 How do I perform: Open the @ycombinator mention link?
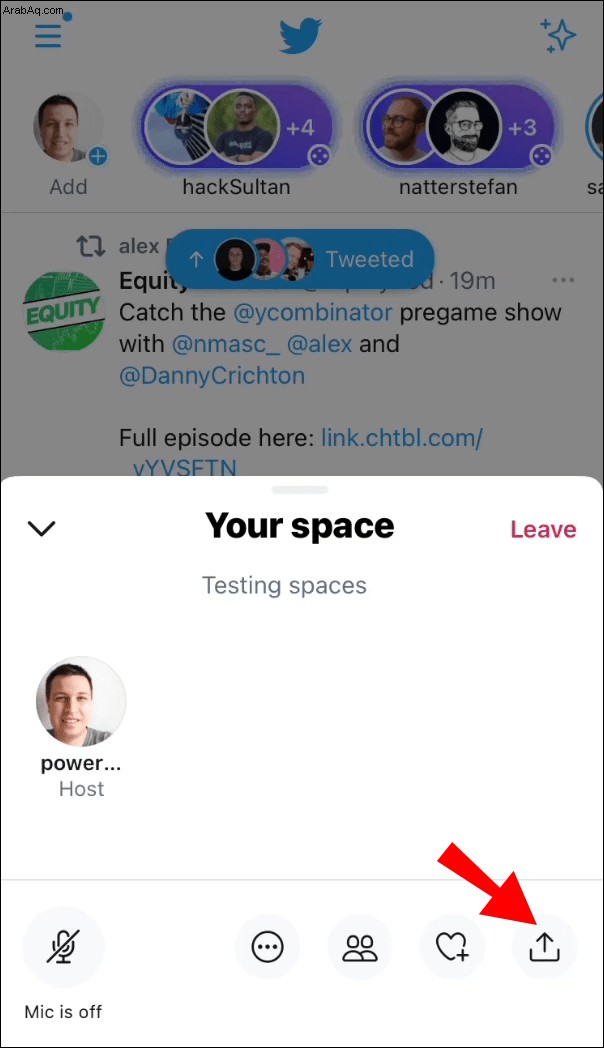coord(313,312)
